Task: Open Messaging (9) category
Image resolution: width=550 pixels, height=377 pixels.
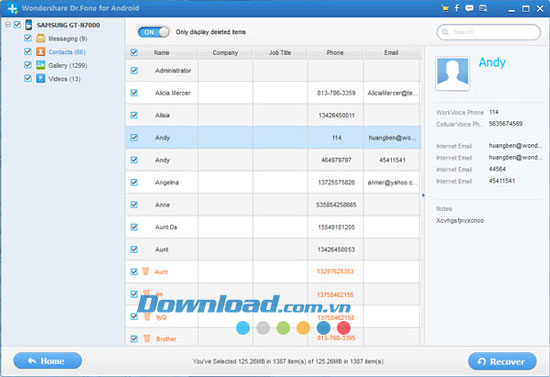Action: [68, 39]
